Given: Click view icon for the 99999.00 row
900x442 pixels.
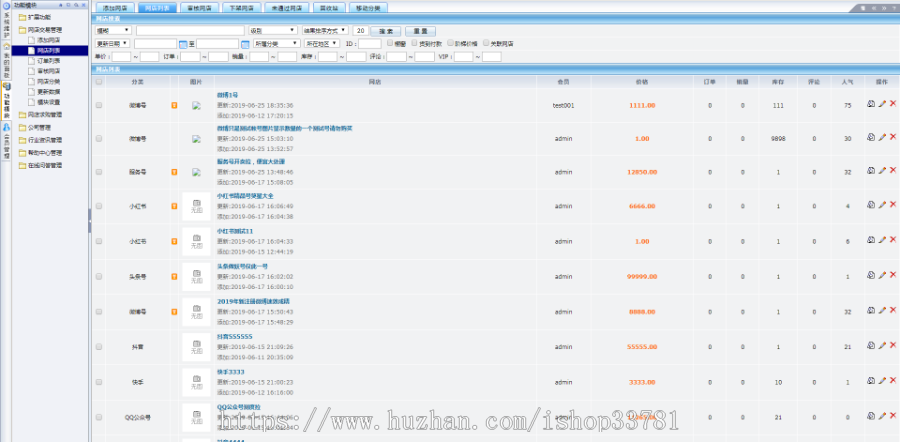Looking at the screenshot, I should pos(870,277).
